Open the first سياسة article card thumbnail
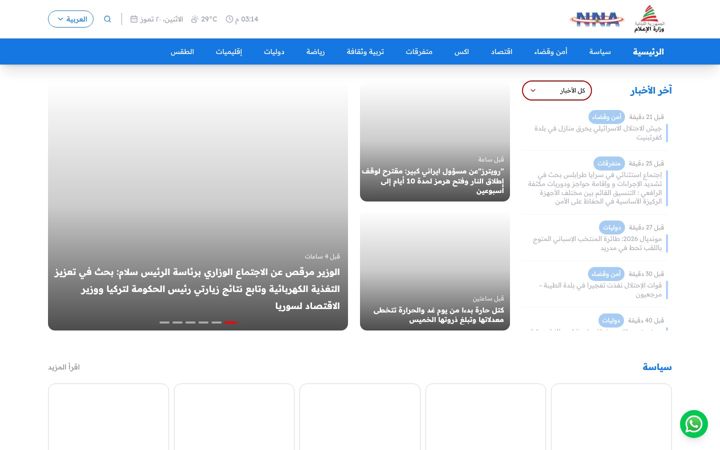720x450 pixels. tap(611, 417)
